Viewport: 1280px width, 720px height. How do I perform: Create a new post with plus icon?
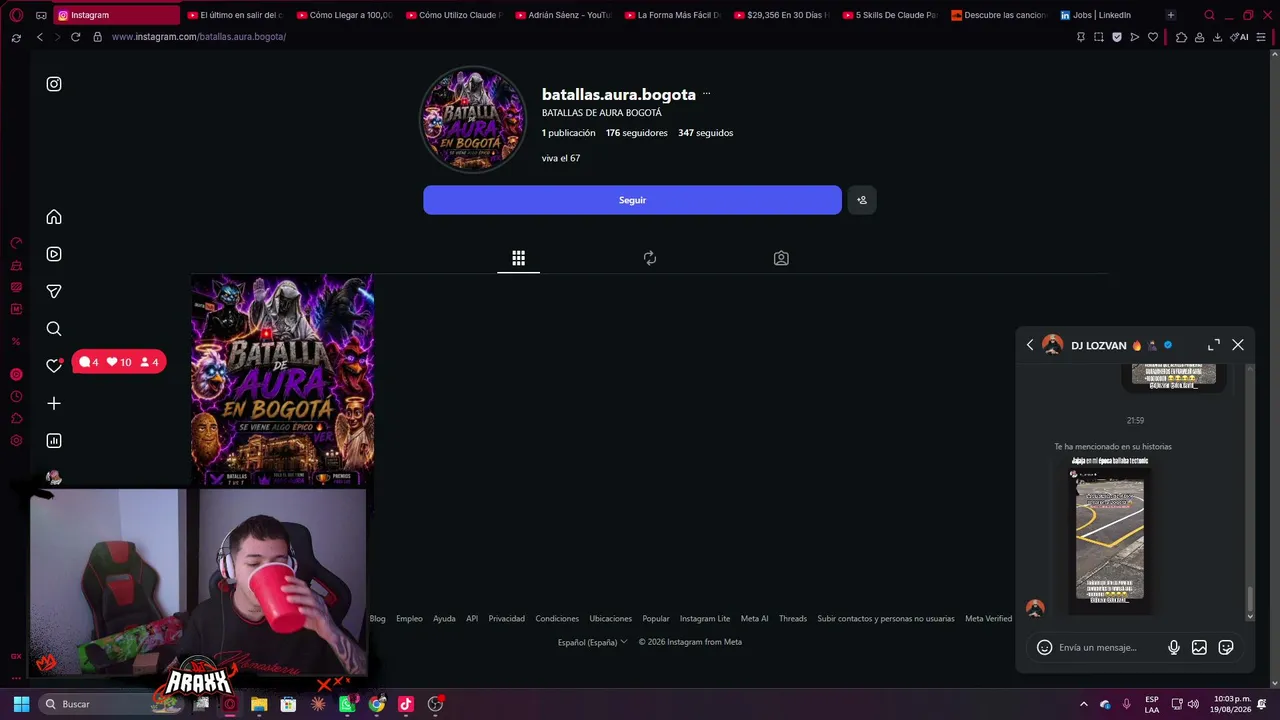54,403
